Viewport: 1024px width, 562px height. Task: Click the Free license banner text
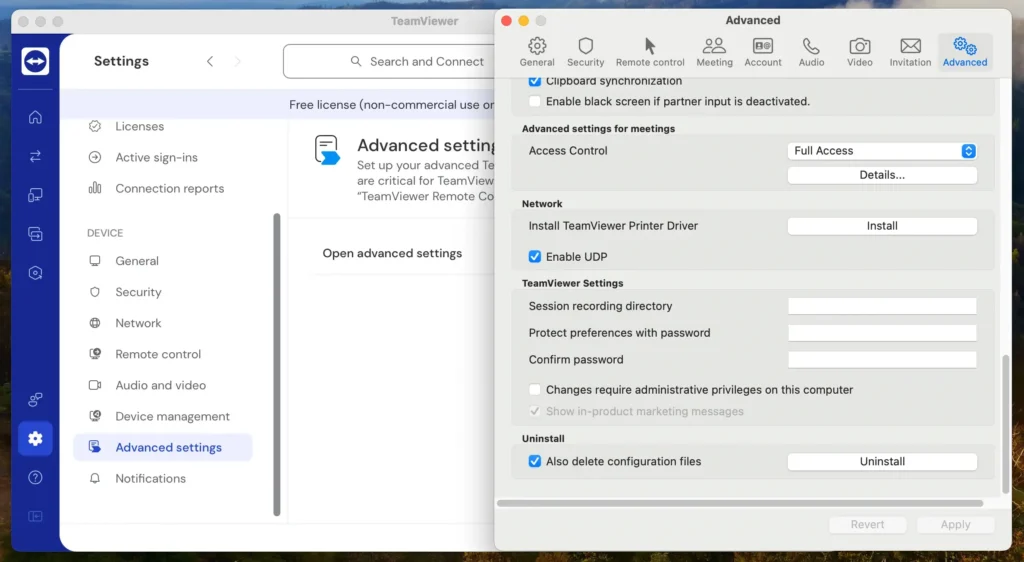(x=391, y=105)
